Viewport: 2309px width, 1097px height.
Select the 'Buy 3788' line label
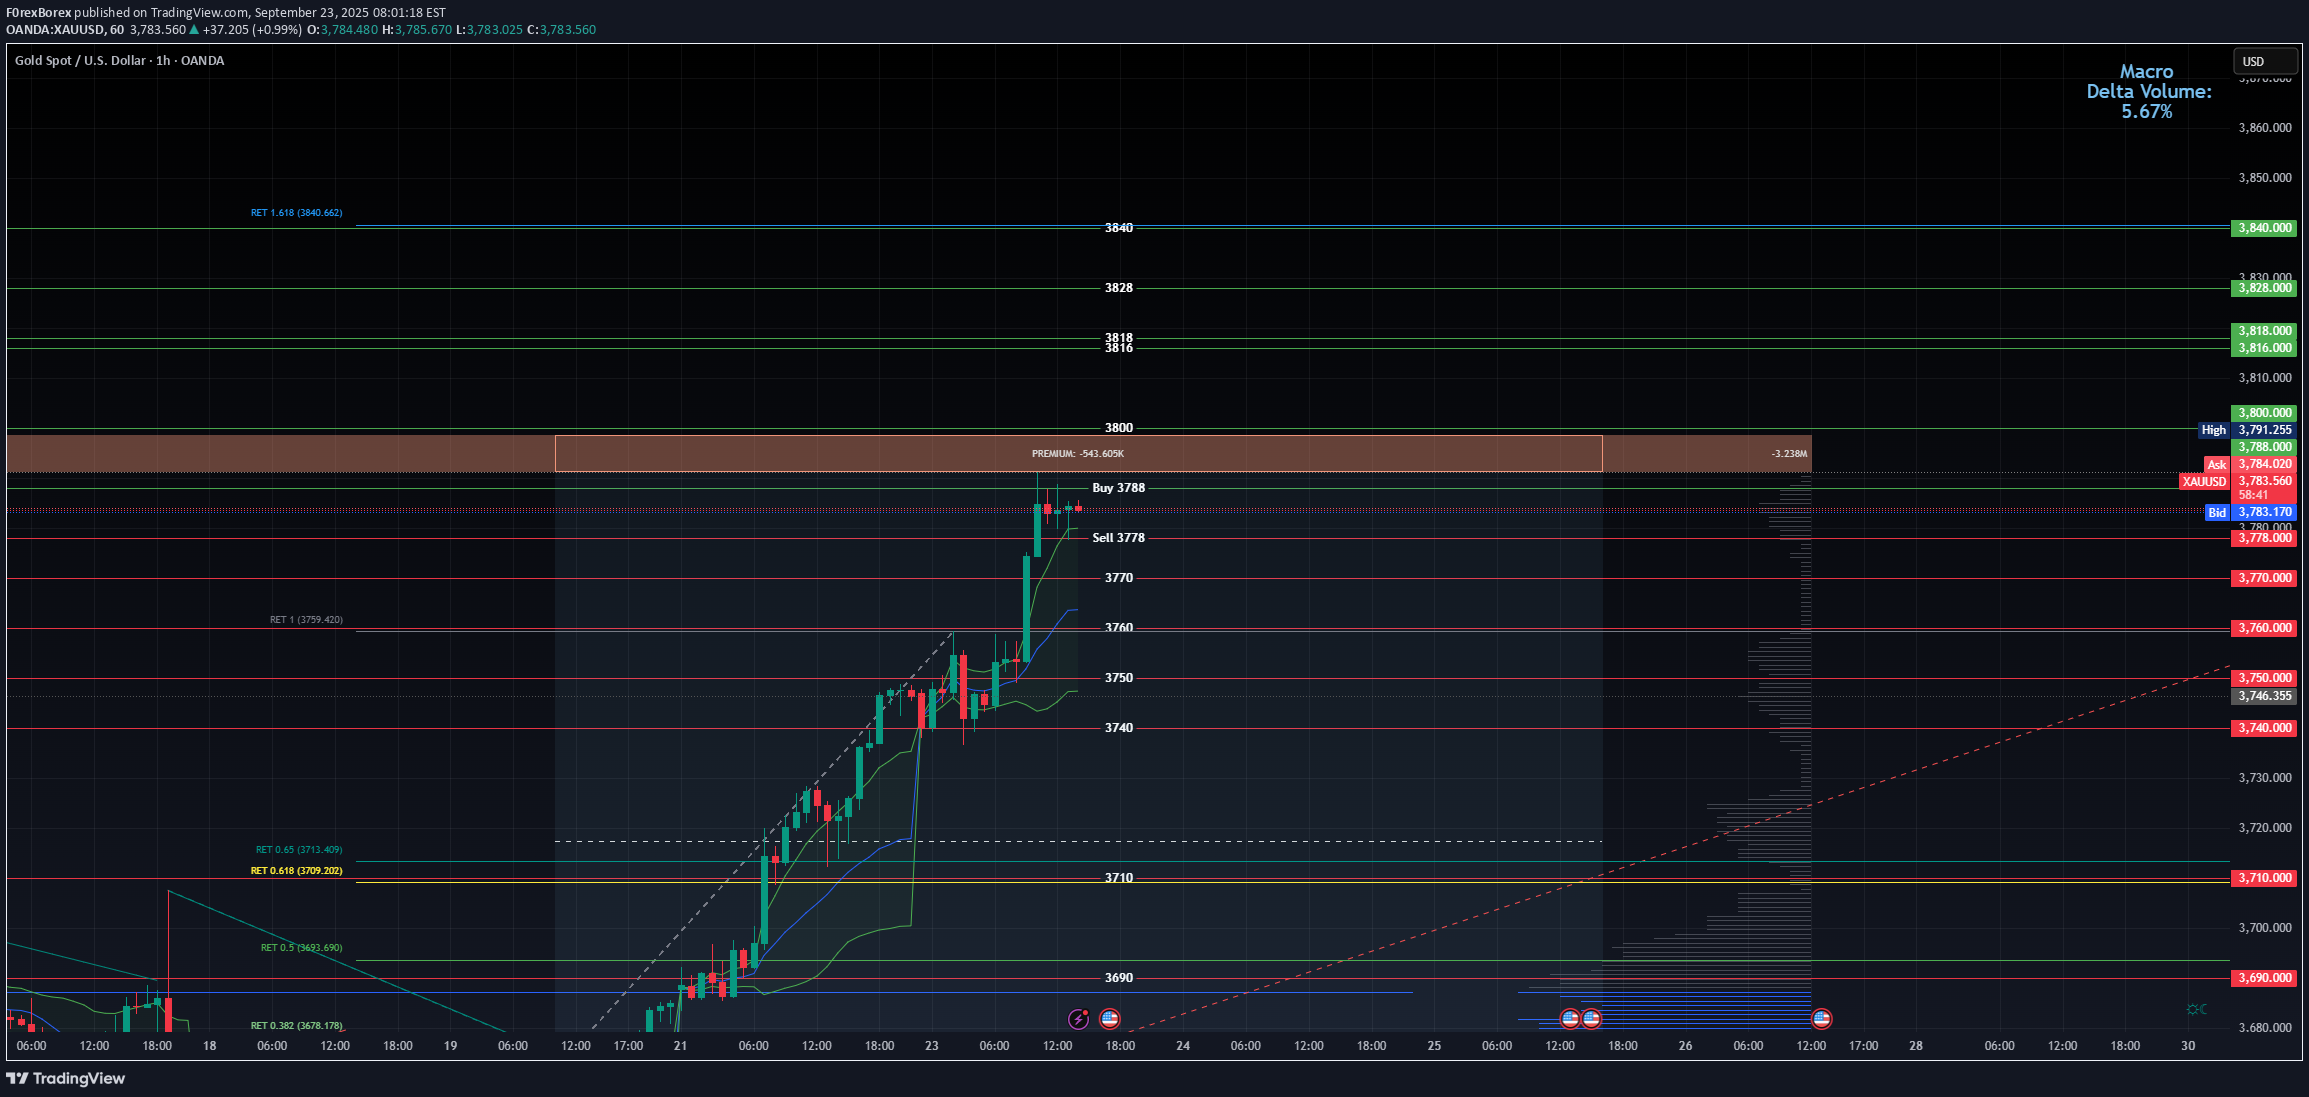click(1118, 488)
